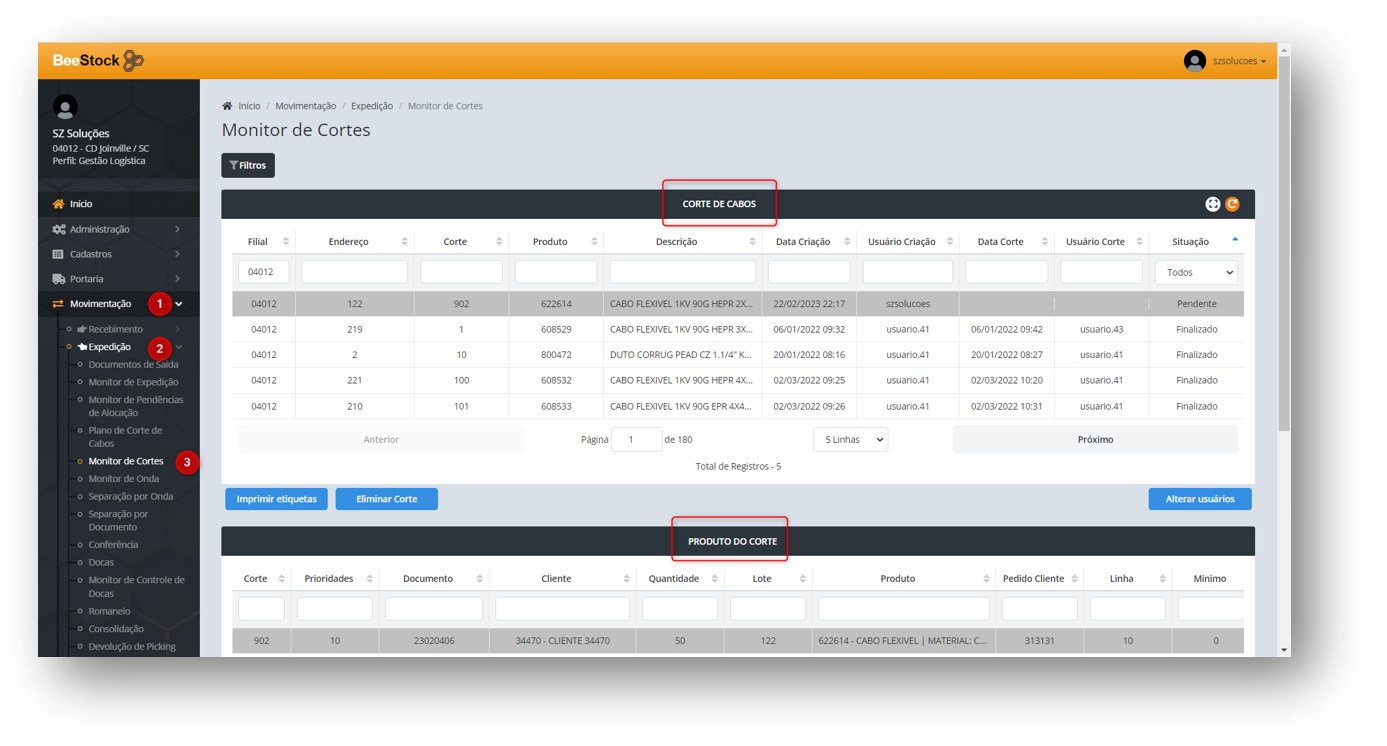The height and width of the screenshot is (746, 1387).
Task: Click the white crosshair icon in Corte de Cabos header
Action: pos(1212,204)
